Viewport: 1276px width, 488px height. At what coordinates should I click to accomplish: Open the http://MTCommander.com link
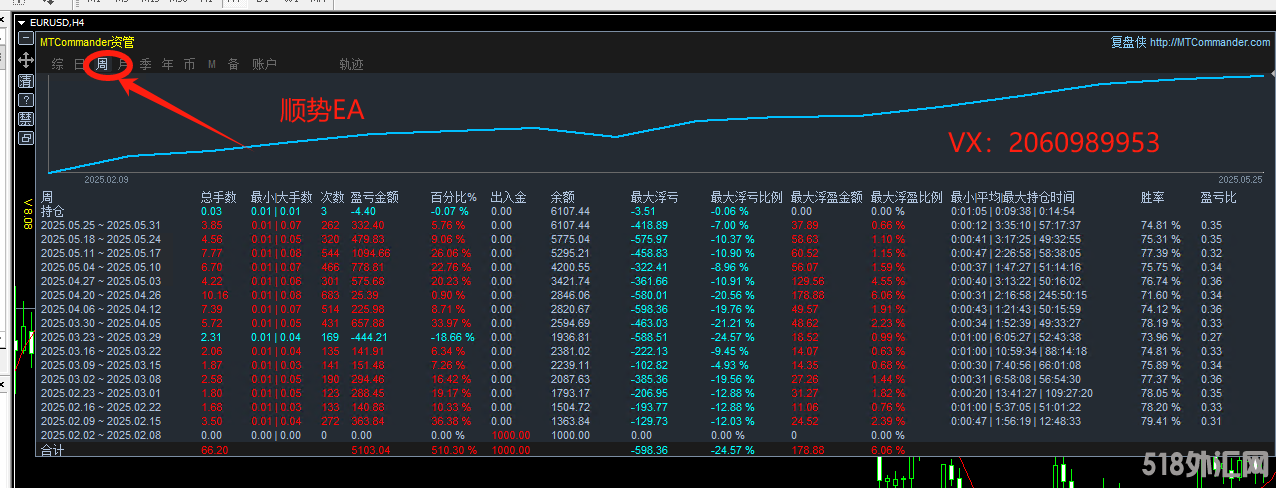(x=1210, y=42)
